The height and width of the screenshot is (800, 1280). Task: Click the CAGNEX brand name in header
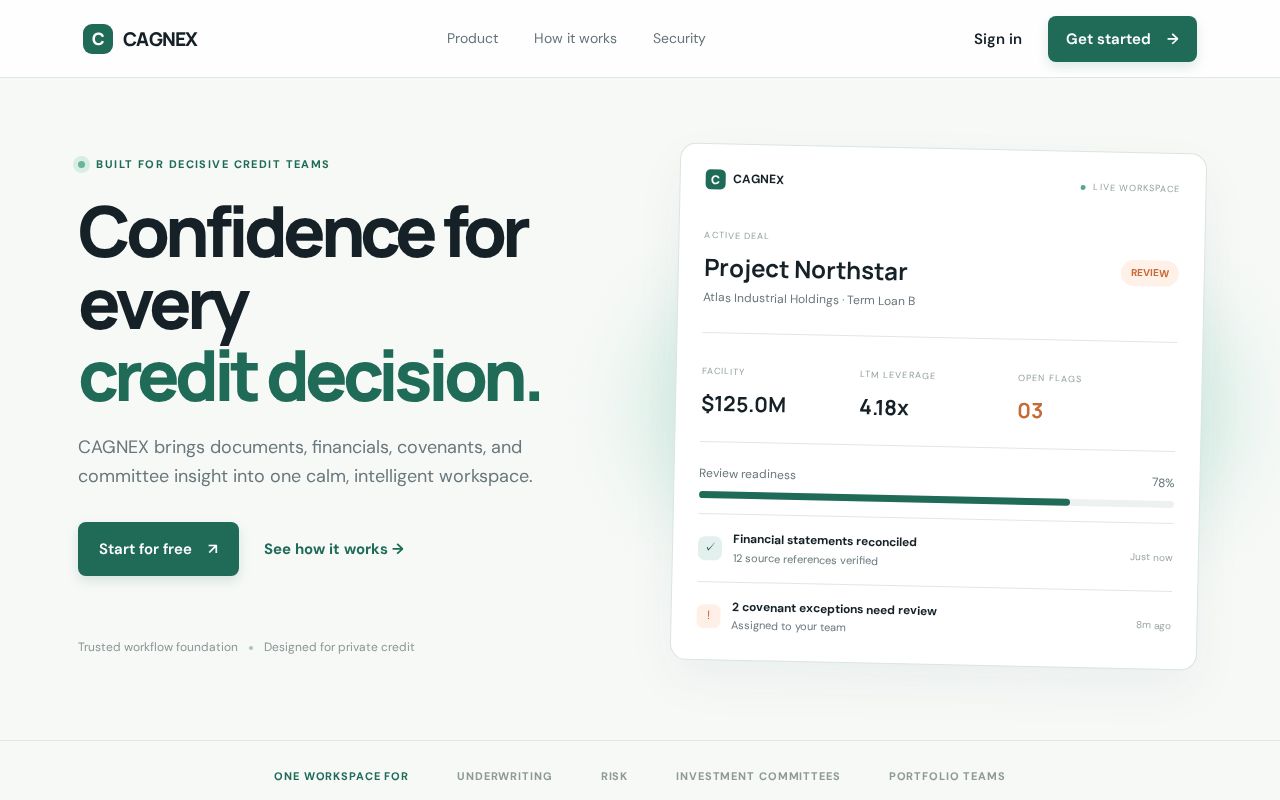point(160,39)
